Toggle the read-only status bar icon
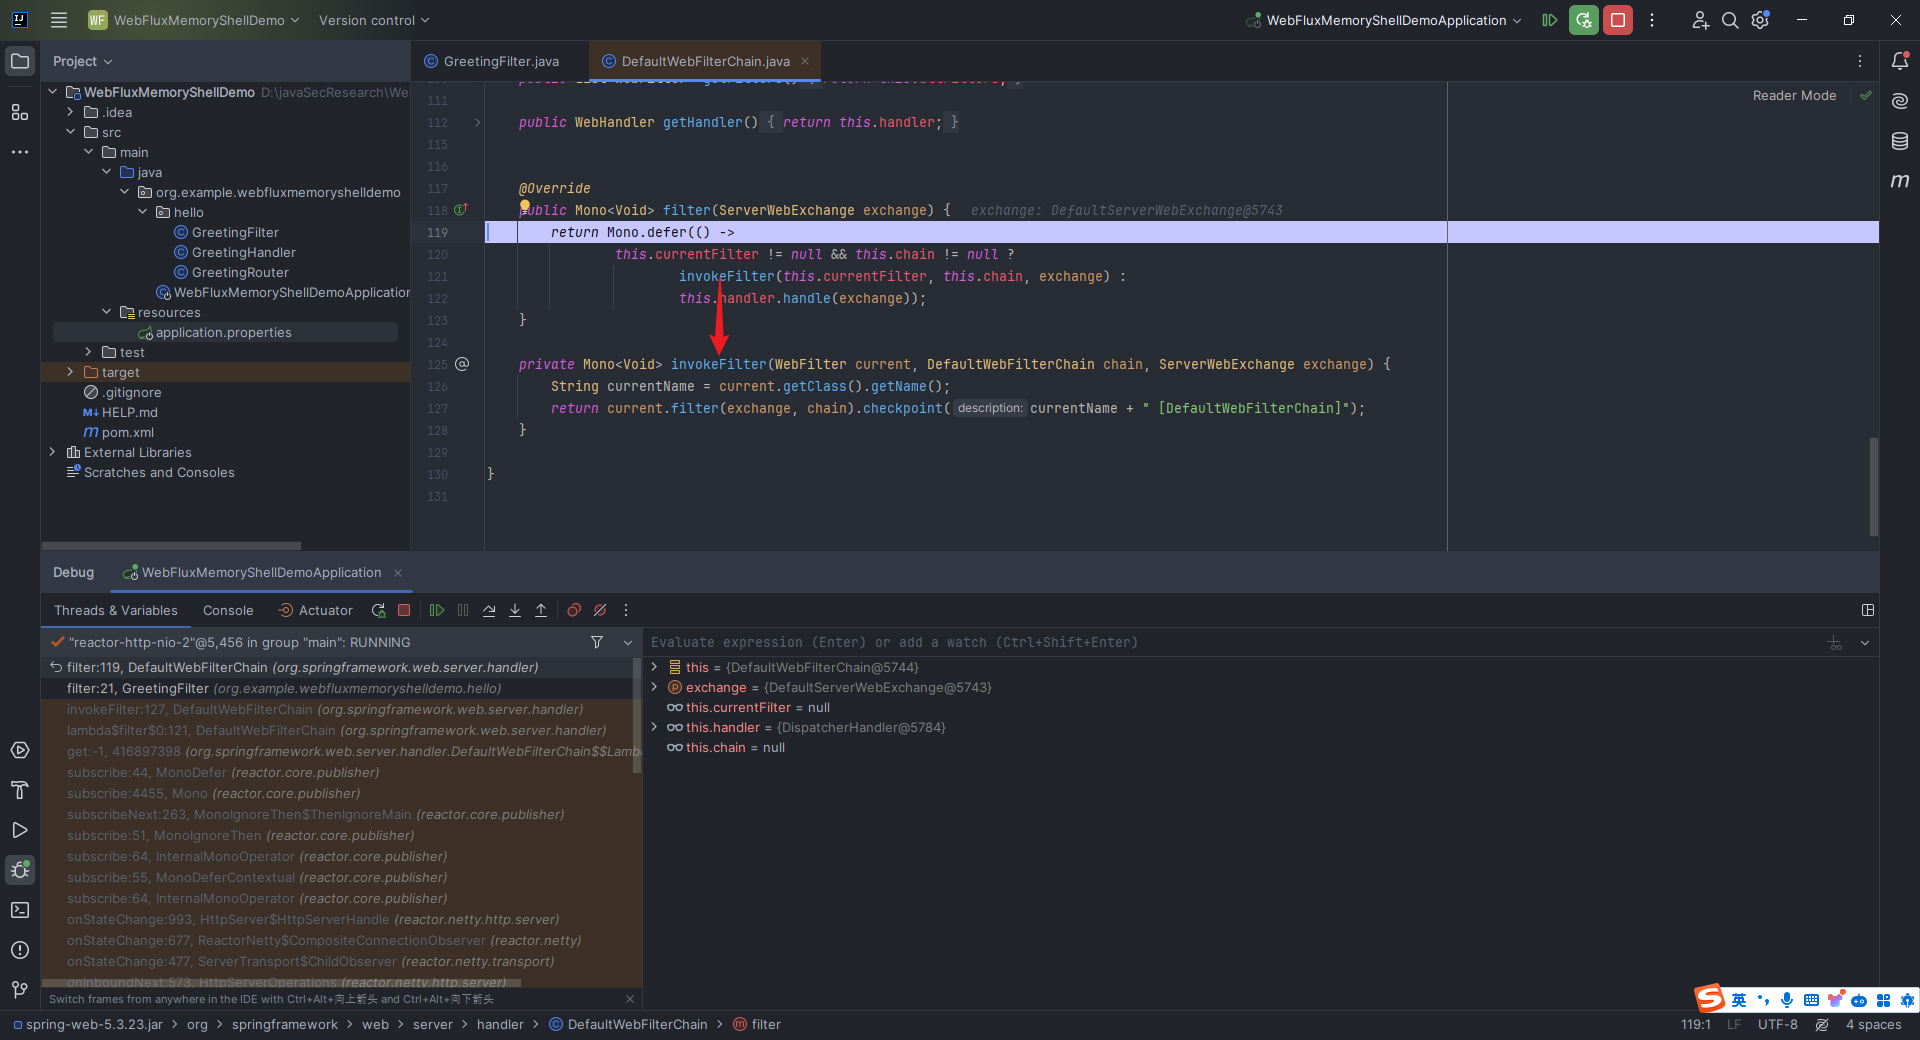 [x=1822, y=1025]
